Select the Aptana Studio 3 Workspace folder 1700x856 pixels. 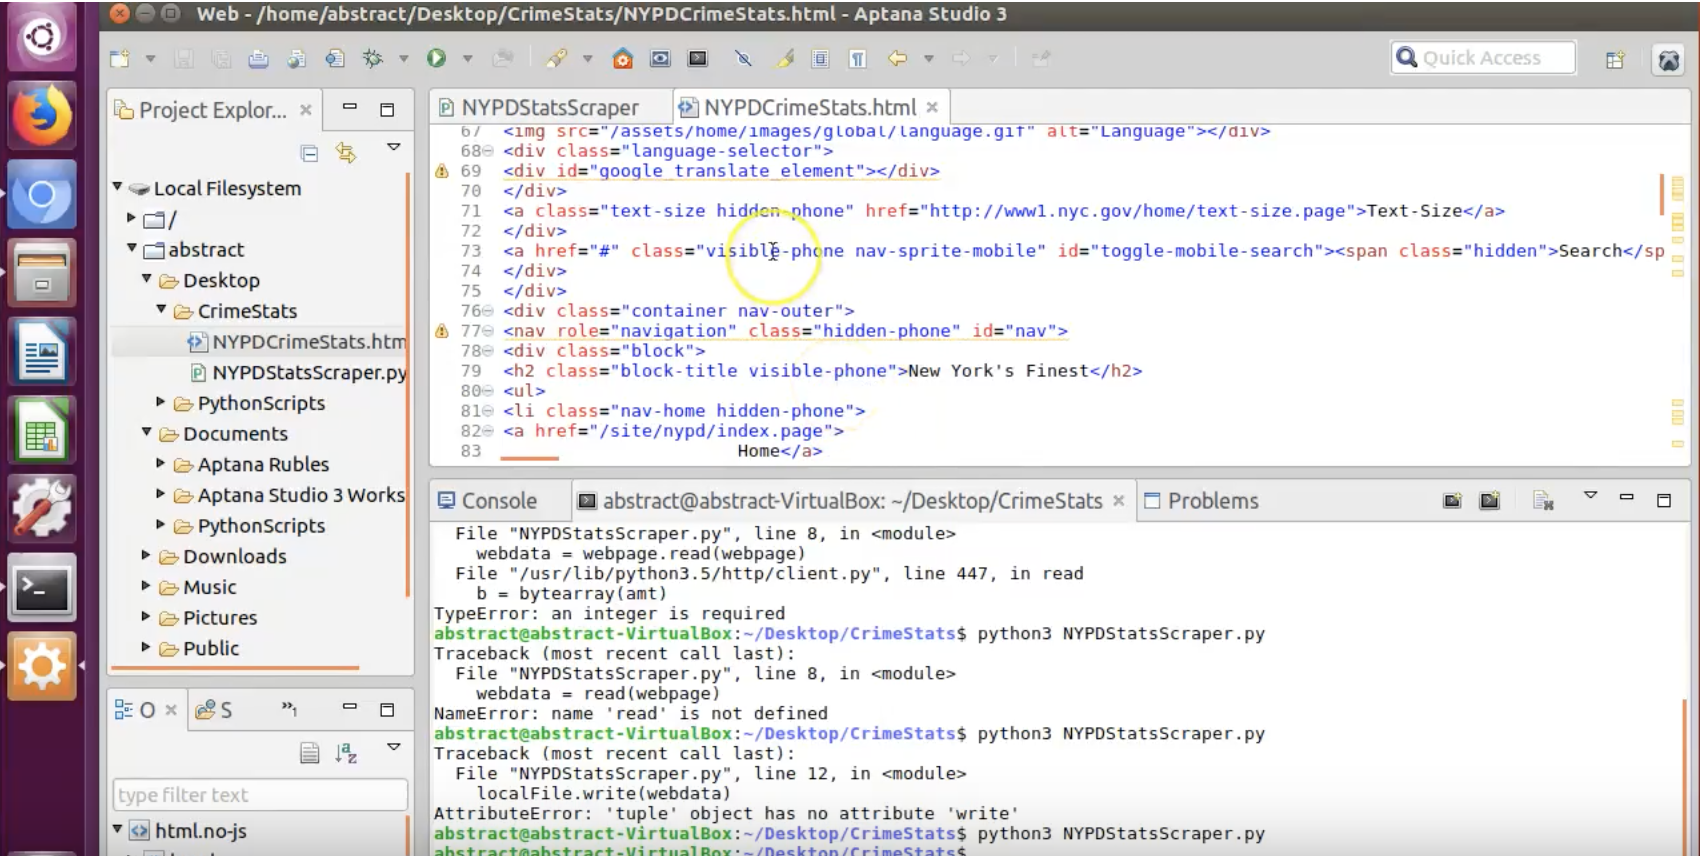tap(290, 495)
